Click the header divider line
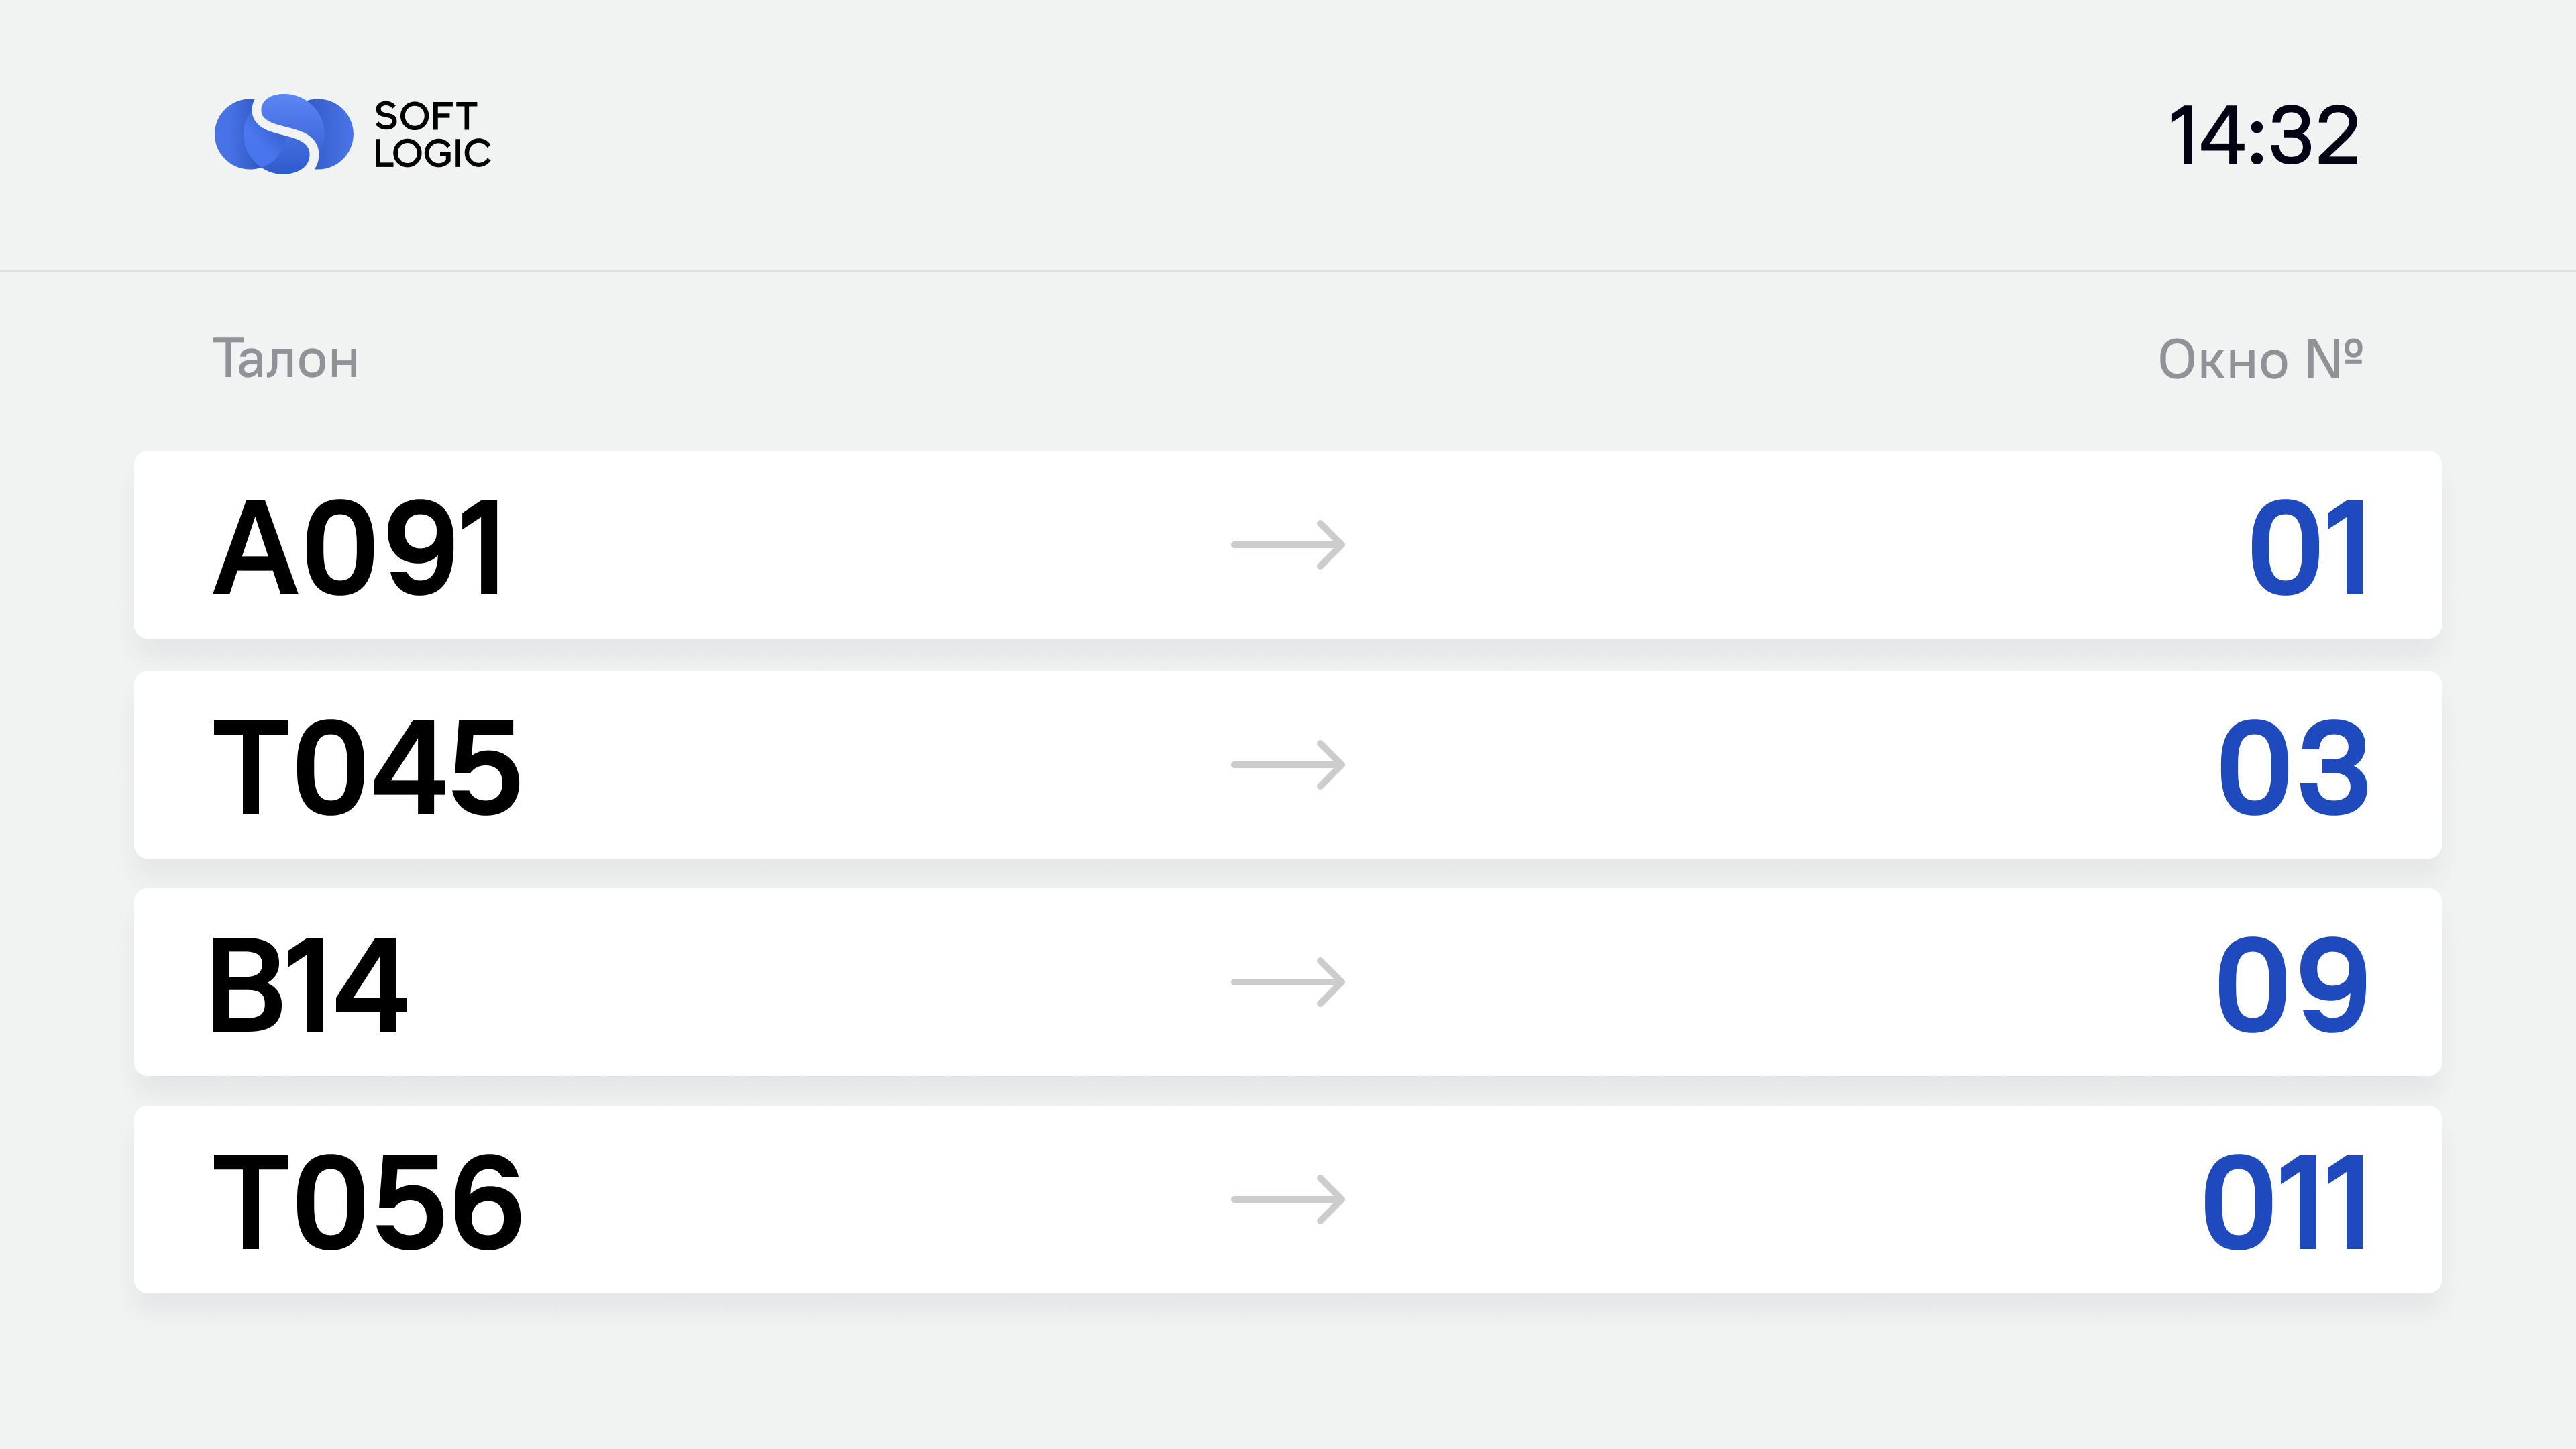Image resolution: width=2576 pixels, height=1449 pixels. [x=1288, y=270]
